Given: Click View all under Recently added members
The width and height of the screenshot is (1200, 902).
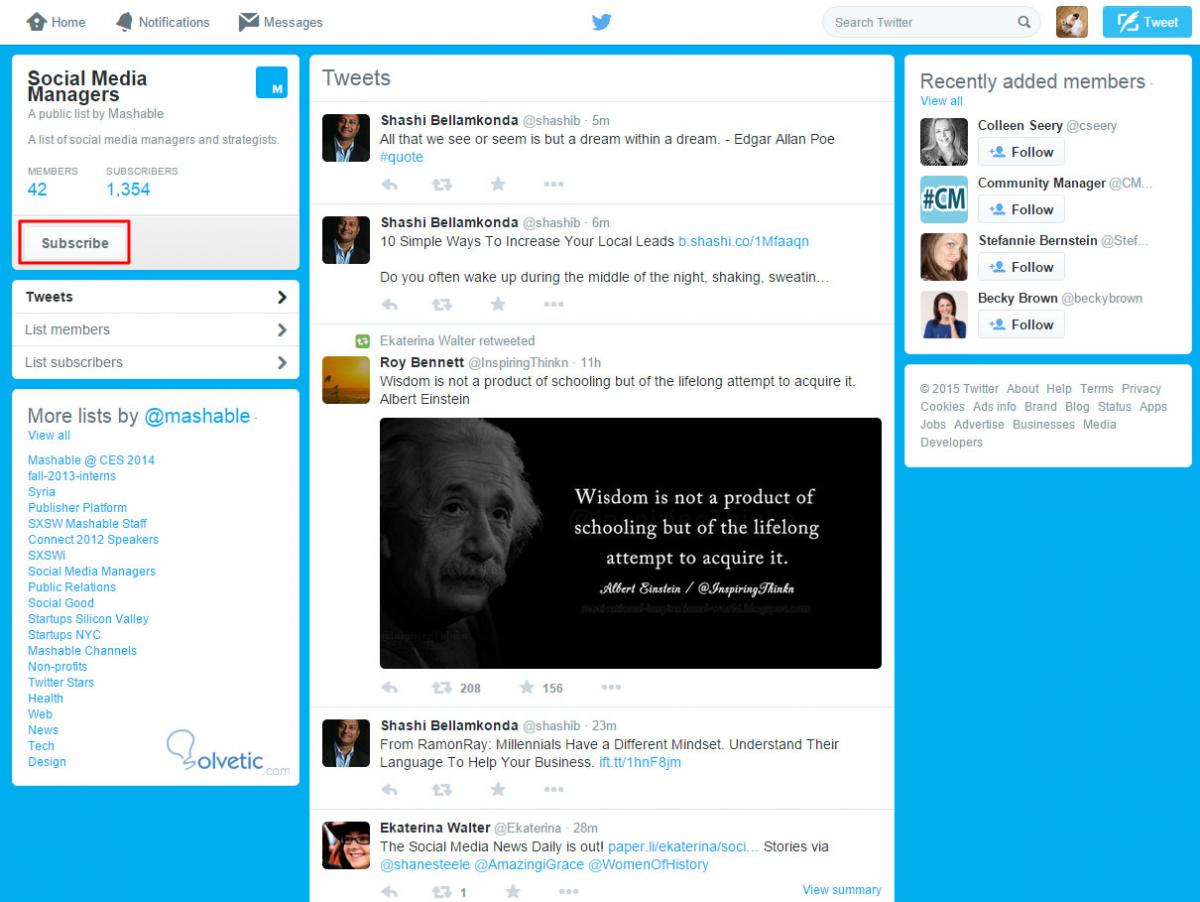Looking at the screenshot, I should tap(941, 101).
